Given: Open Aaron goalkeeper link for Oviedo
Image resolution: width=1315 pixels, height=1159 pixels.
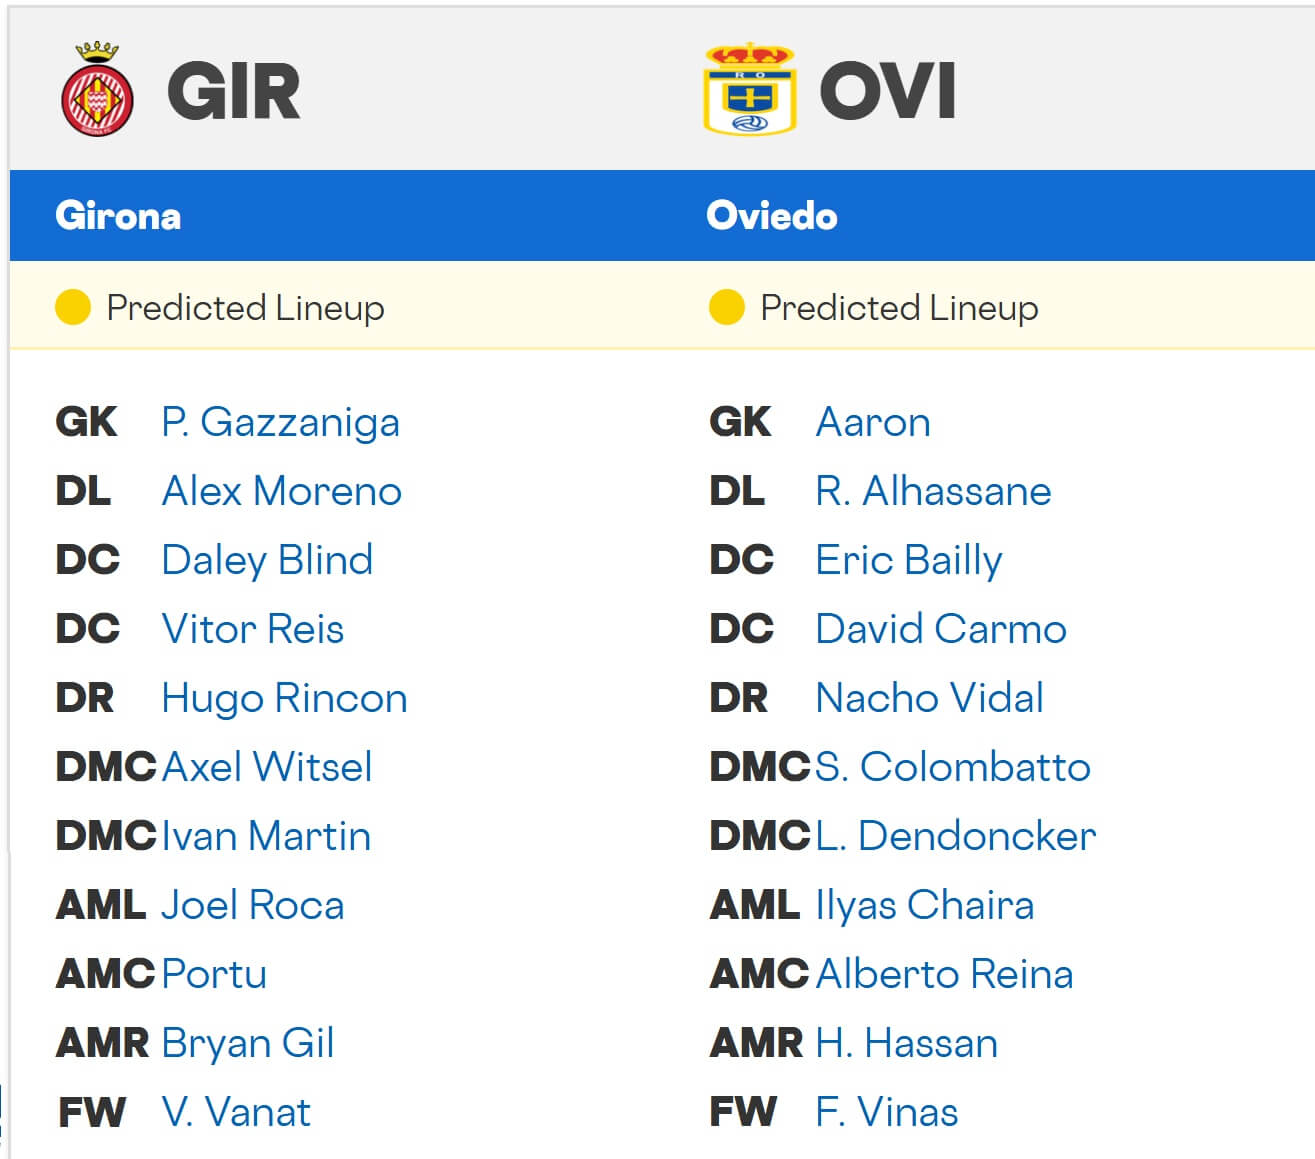Looking at the screenshot, I should click(873, 422).
